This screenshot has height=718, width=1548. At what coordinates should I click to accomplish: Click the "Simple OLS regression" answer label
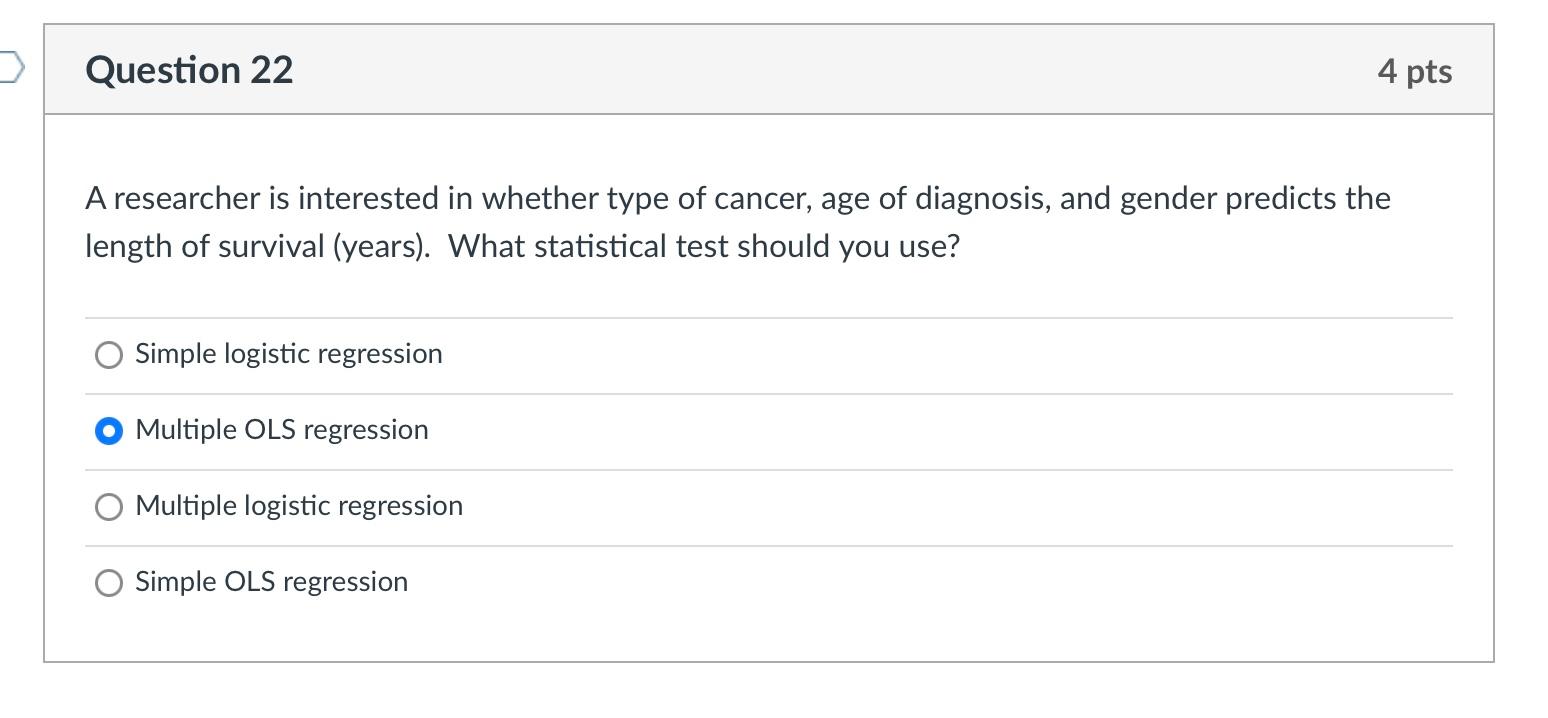pyautogui.click(x=272, y=582)
